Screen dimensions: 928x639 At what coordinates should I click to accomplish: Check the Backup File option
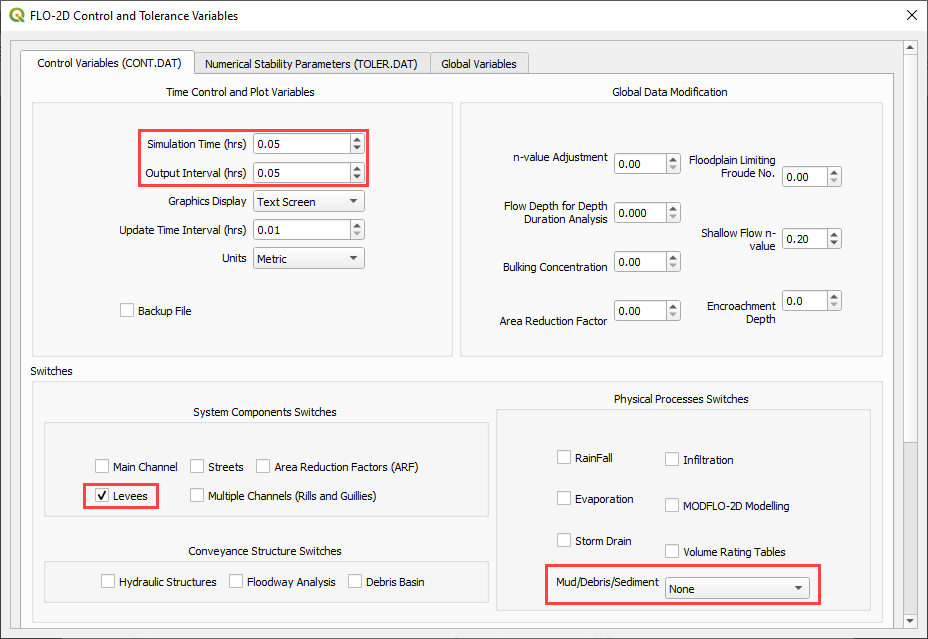tap(127, 311)
